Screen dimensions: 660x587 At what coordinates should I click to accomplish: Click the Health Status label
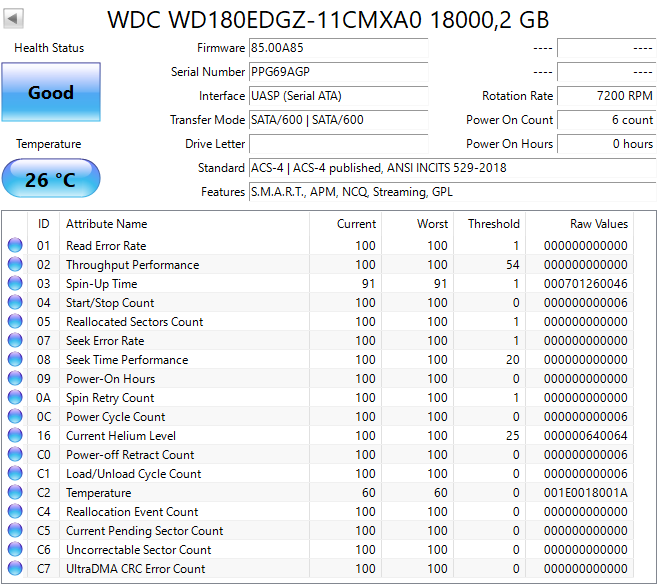(49, 48)
